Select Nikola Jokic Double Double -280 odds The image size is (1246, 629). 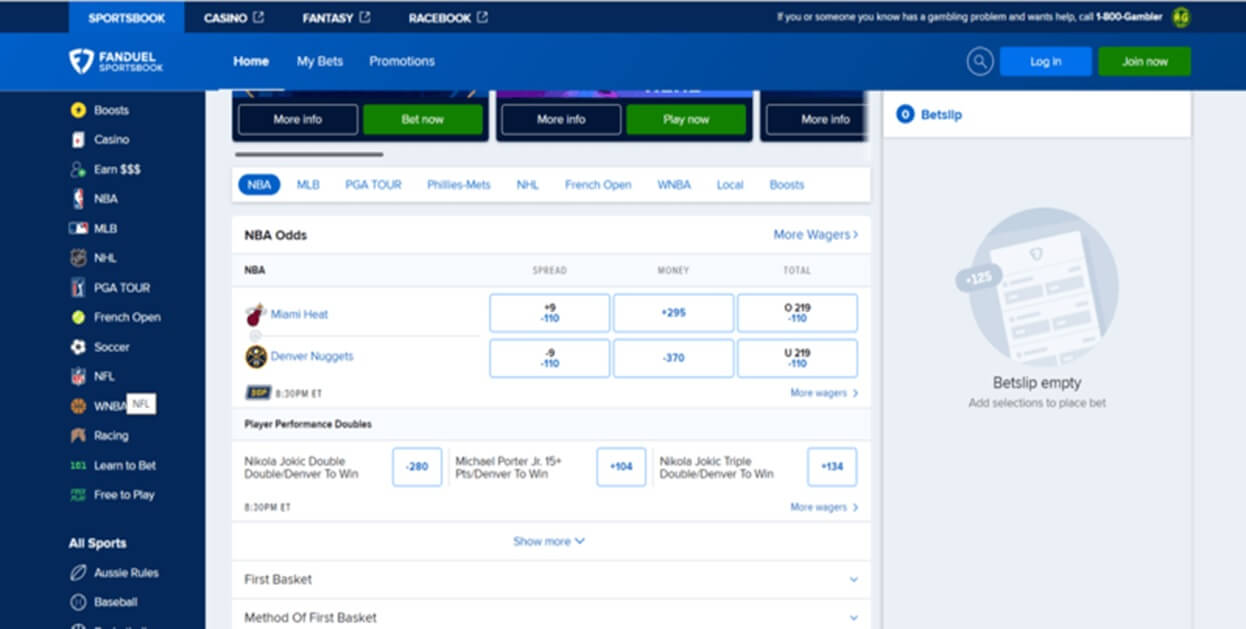[x=417, y=467]
